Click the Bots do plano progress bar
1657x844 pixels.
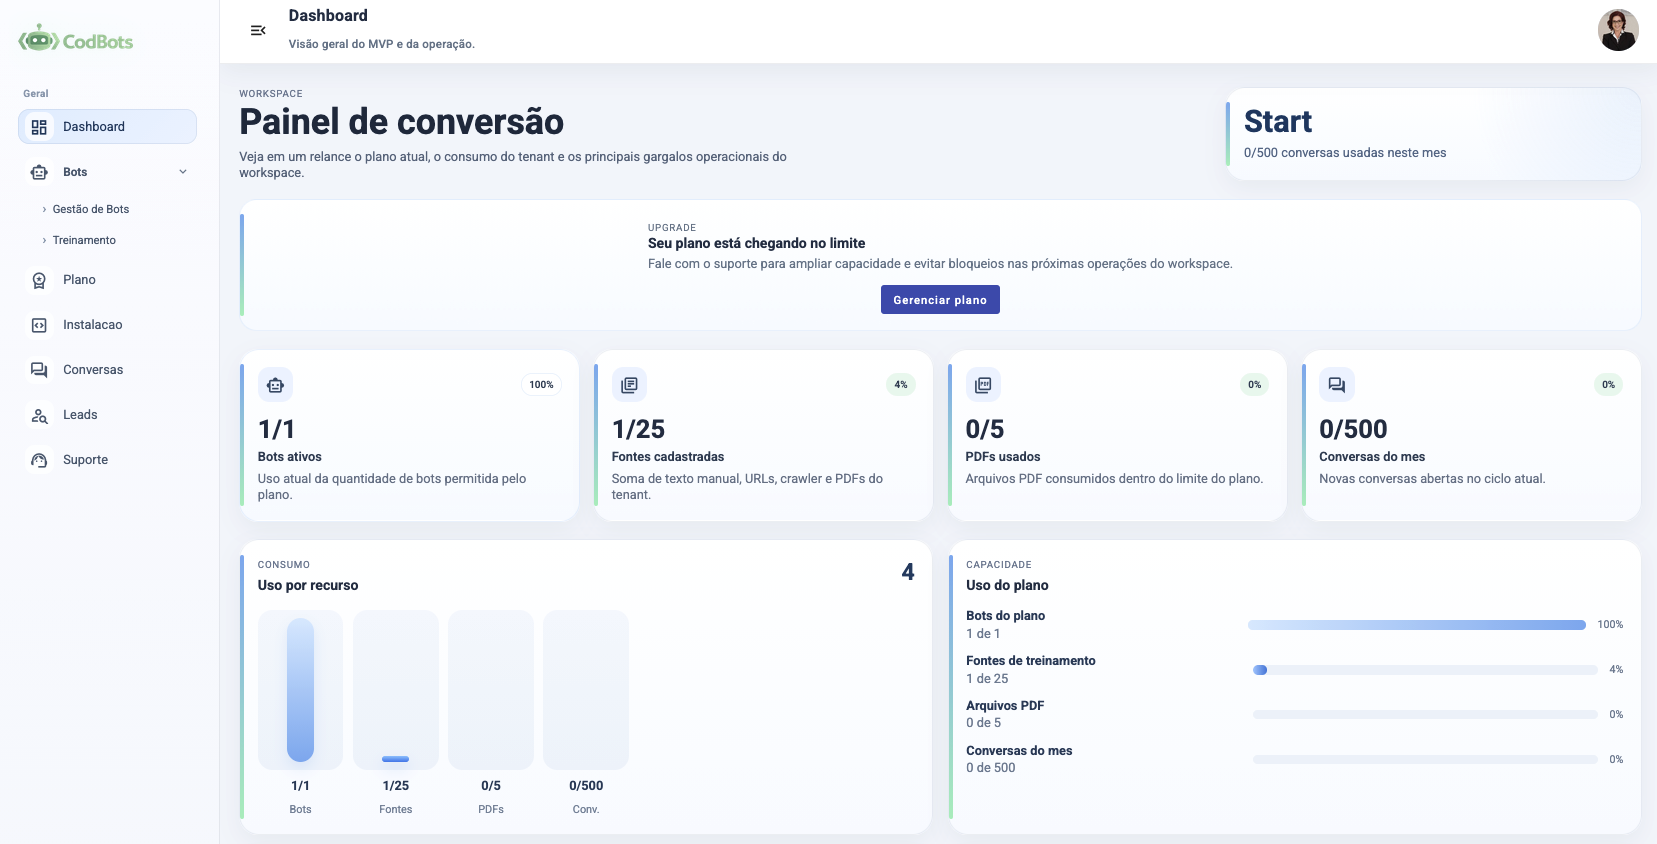coord(1417,625)
